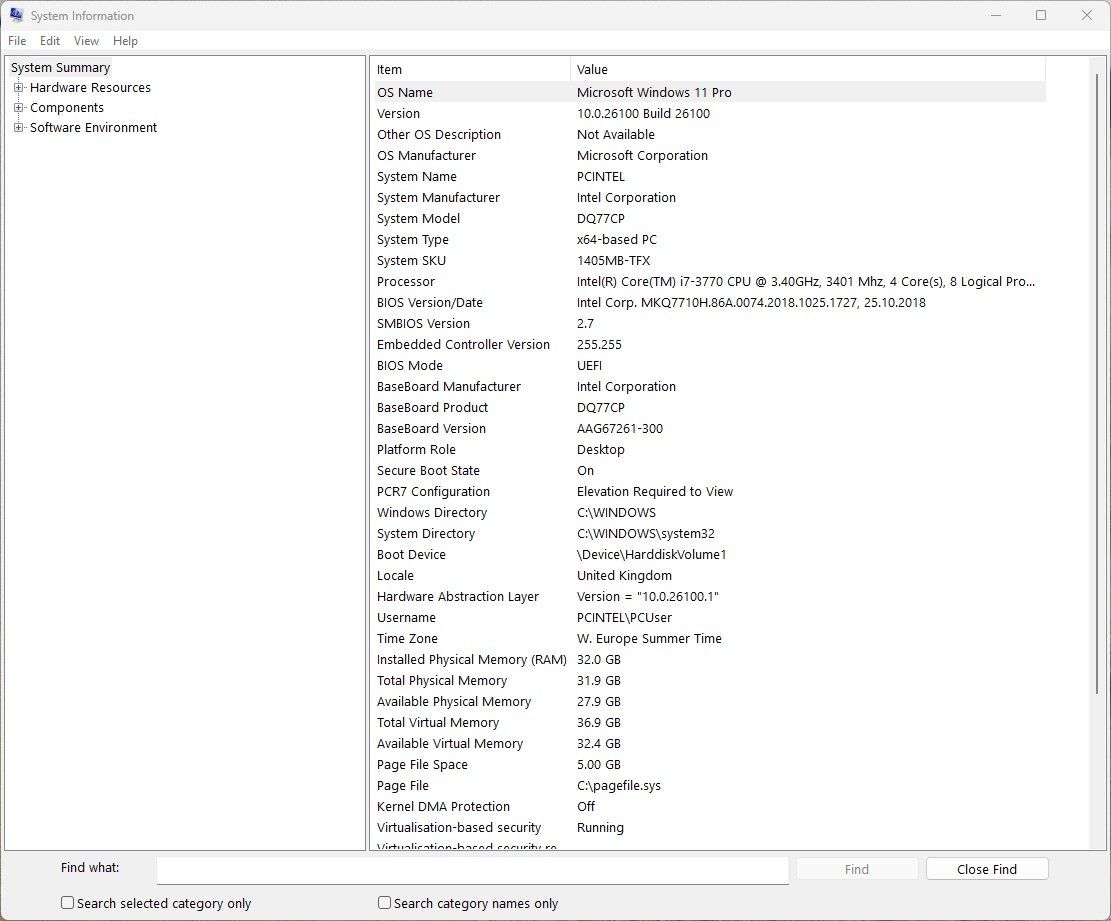The image size is (1111, 921).
Task: Select the System Model row
Action: 710,218
